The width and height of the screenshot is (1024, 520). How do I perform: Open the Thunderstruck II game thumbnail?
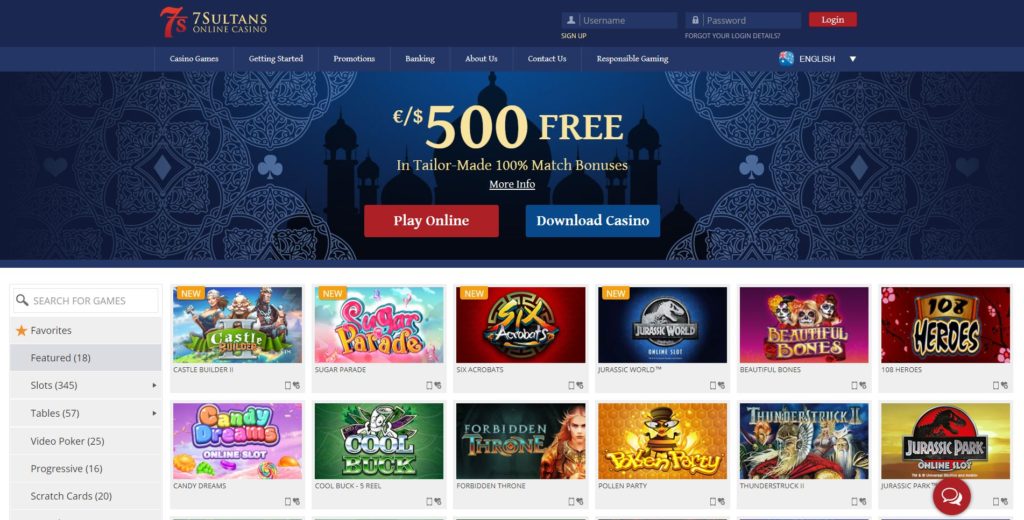[x=804, y=441]
